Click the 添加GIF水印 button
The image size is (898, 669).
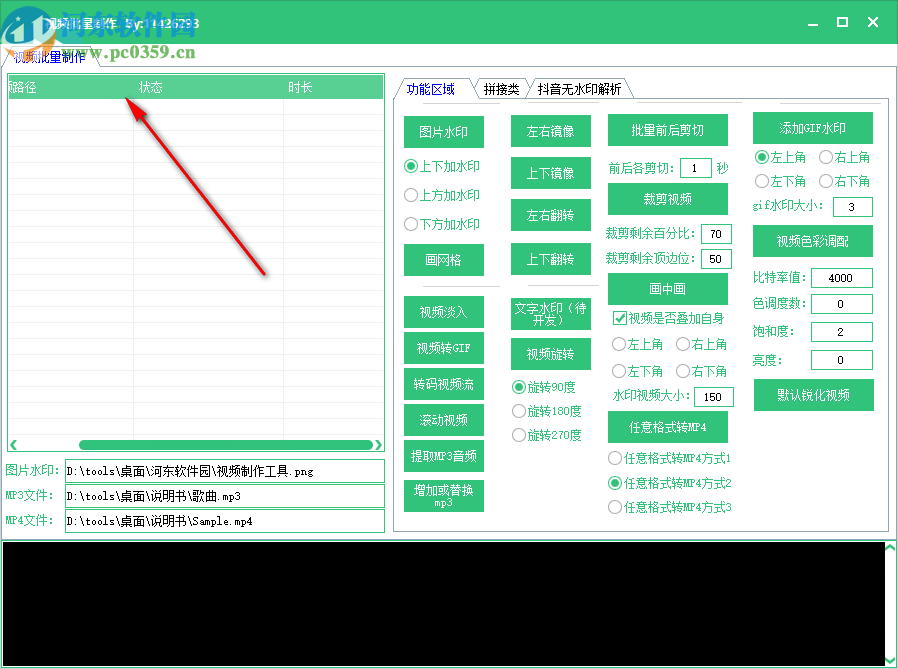813,128
